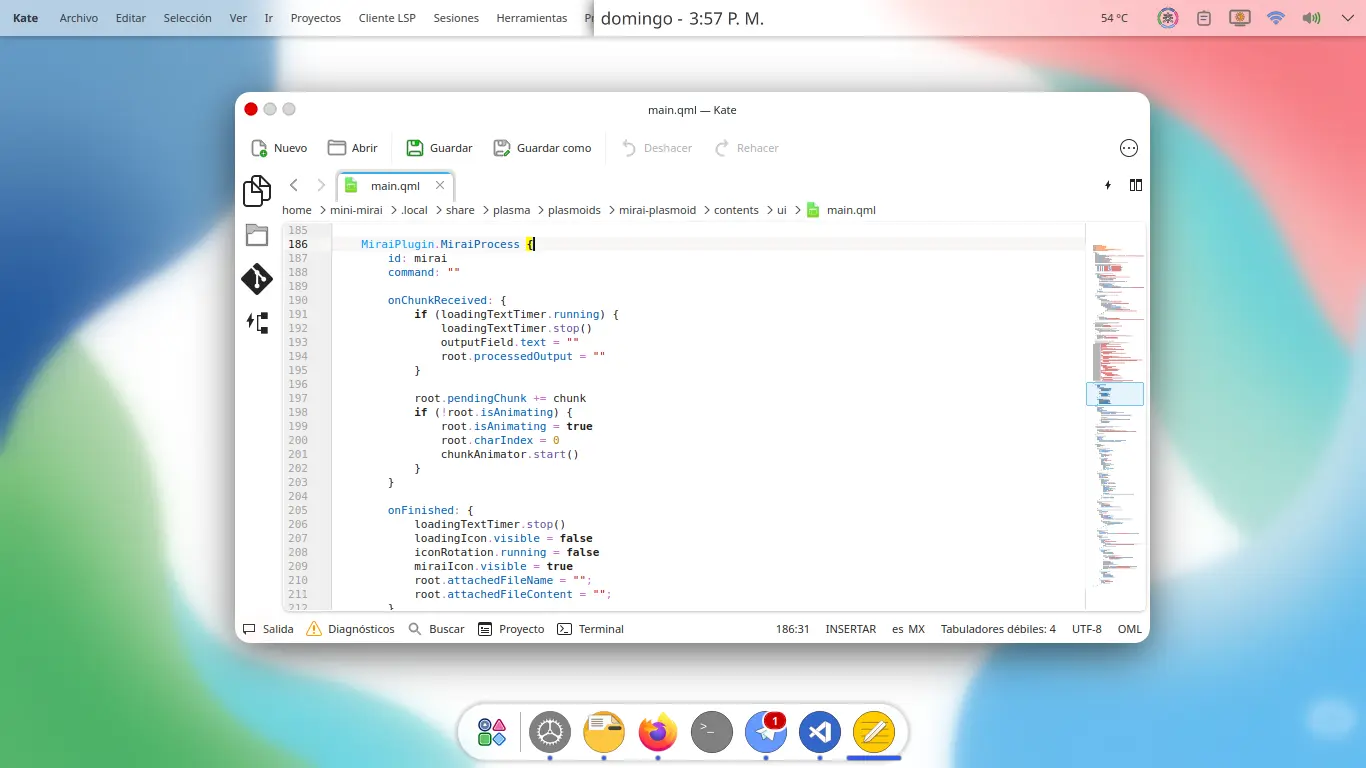This screenshot has height=768, width=1366.
Task: Toggle INSERTAR input mode
Action: 850,629
